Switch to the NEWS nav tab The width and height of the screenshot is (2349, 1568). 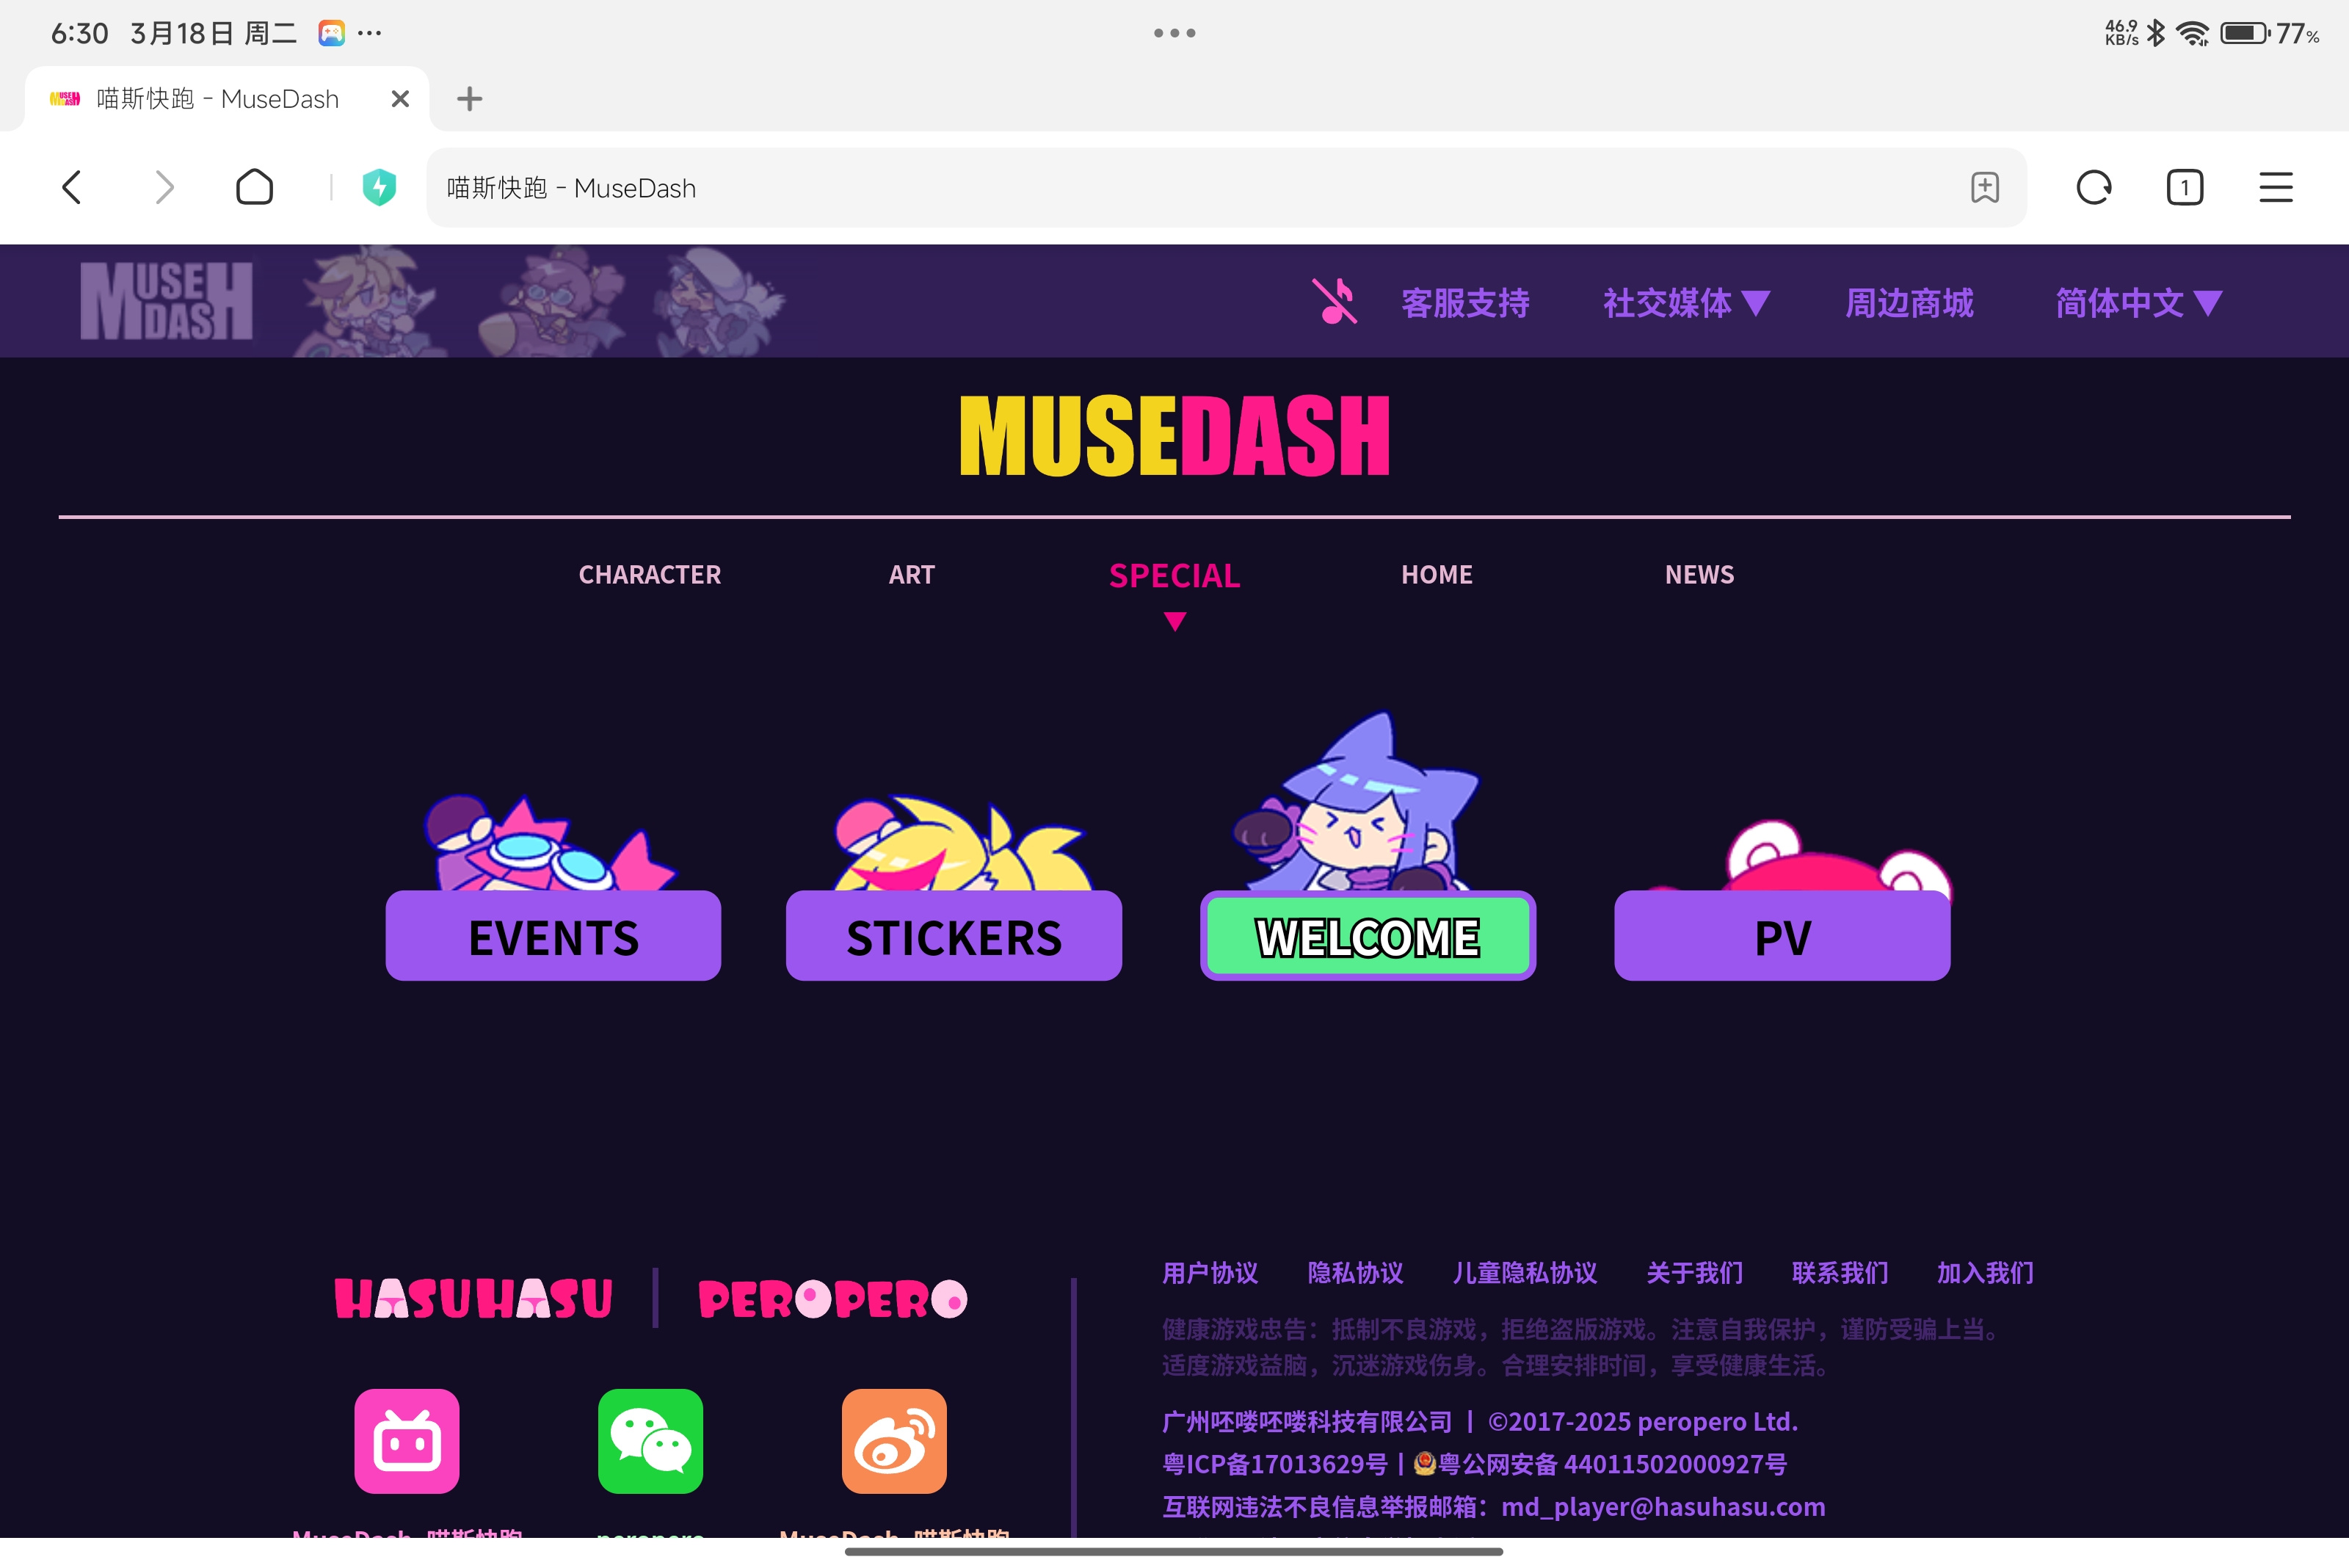[x=1699, y=575]
